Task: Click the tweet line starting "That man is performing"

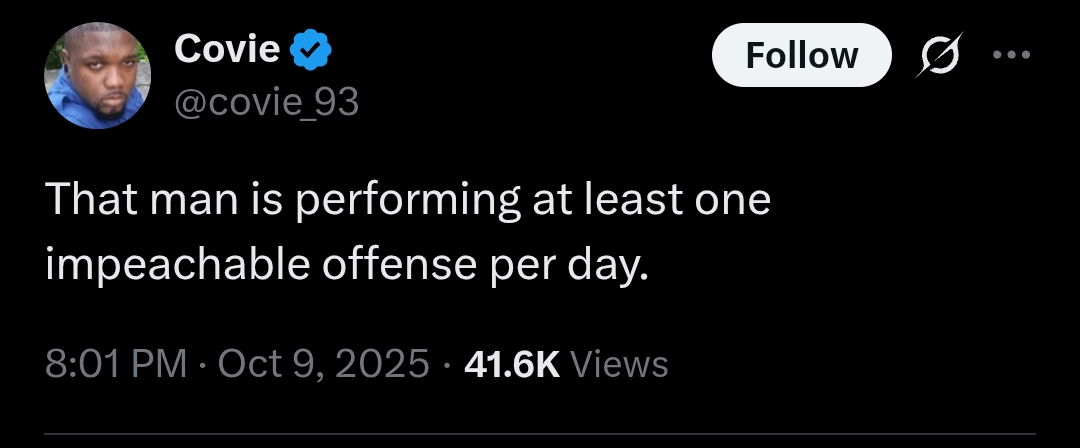Action: tap(409, 200)
